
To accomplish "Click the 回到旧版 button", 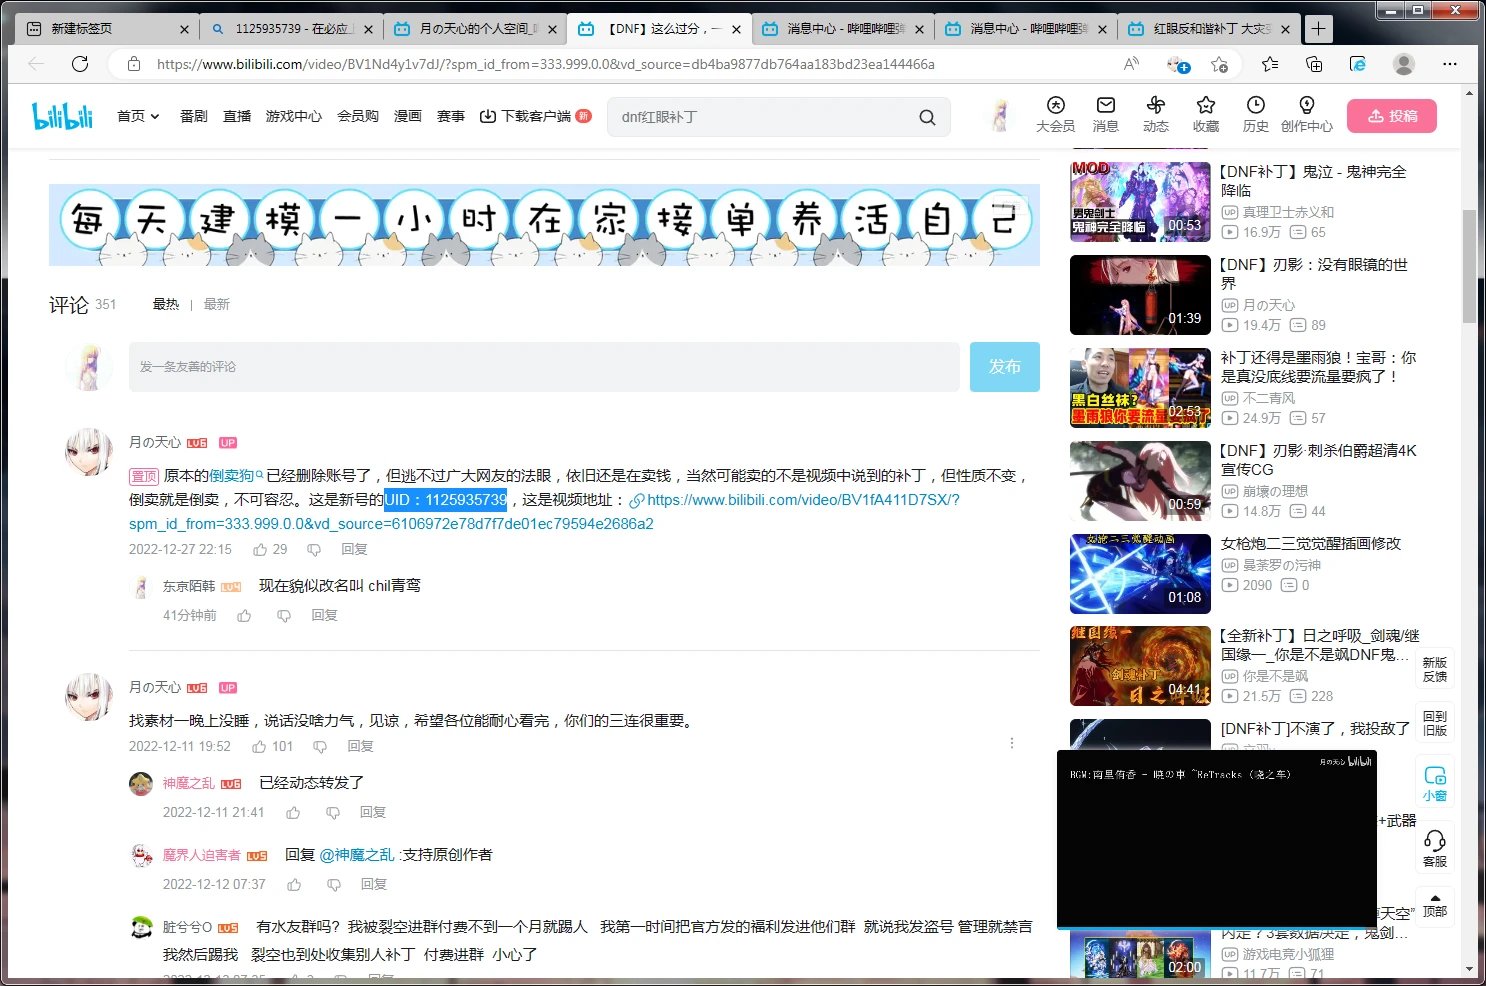I will [1435, 723].
